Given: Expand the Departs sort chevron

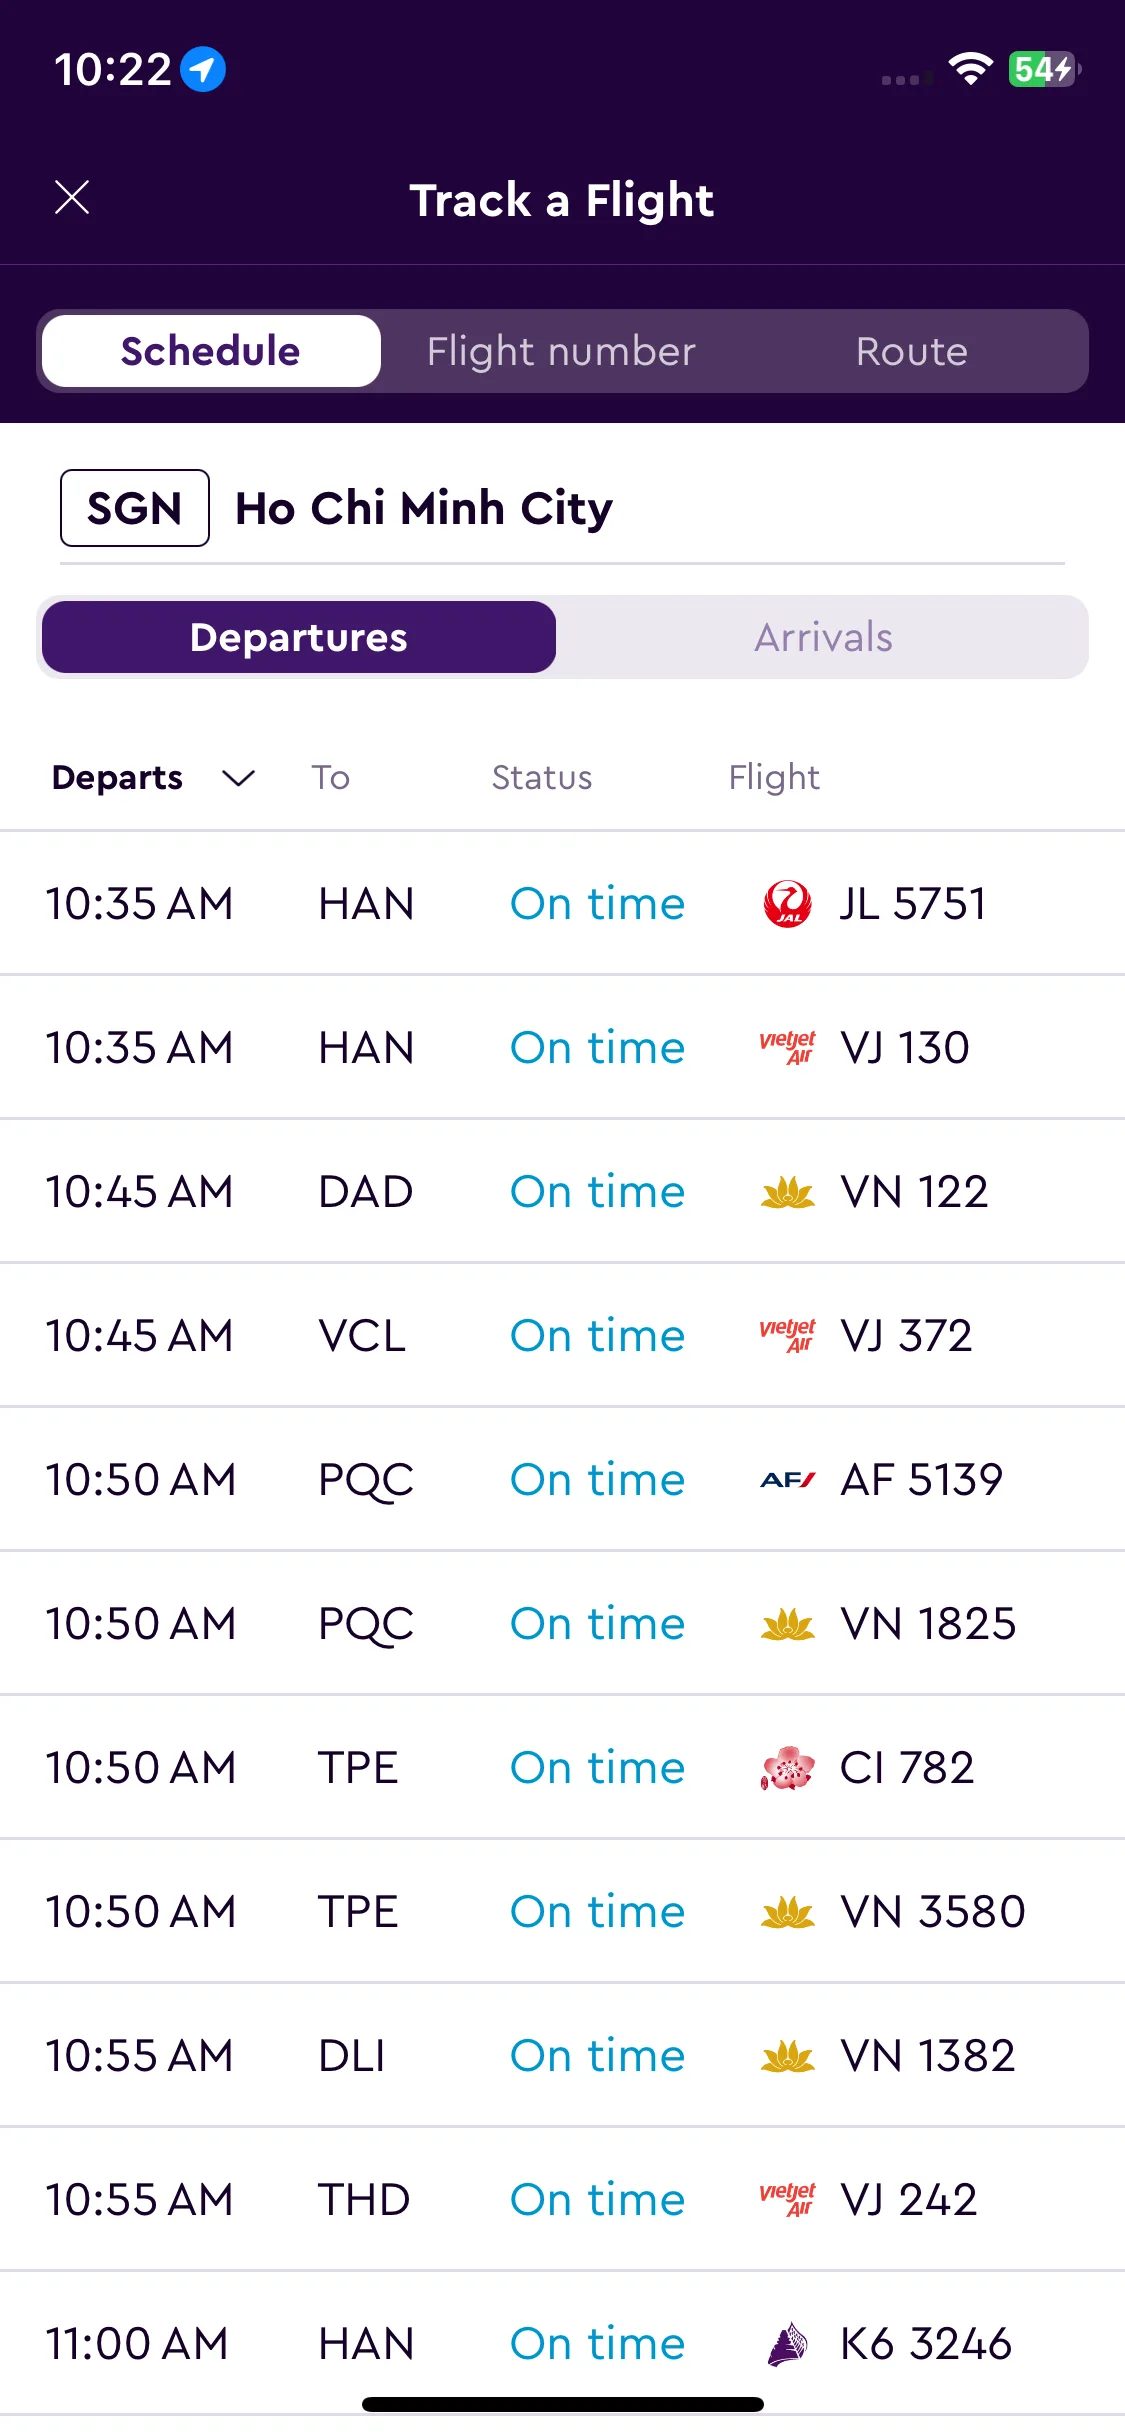Looking at the screenshot, I should coord(238,778).
